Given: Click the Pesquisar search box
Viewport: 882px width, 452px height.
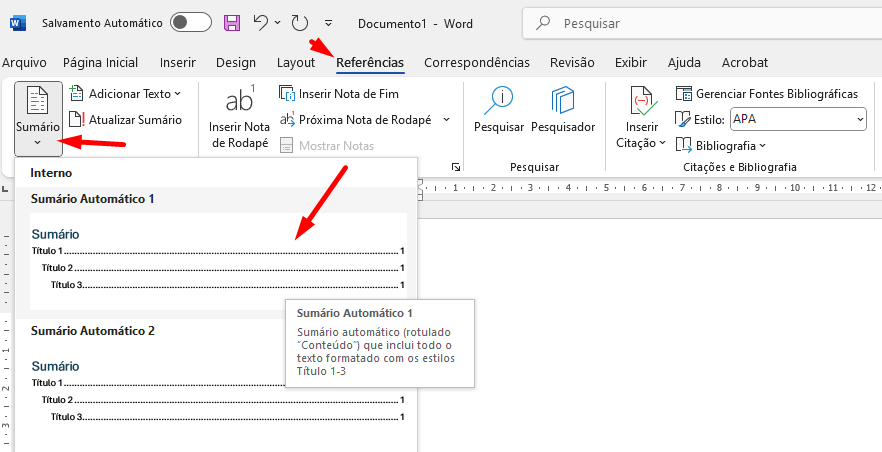Looking at the screenshot, I should coord(702,24).
